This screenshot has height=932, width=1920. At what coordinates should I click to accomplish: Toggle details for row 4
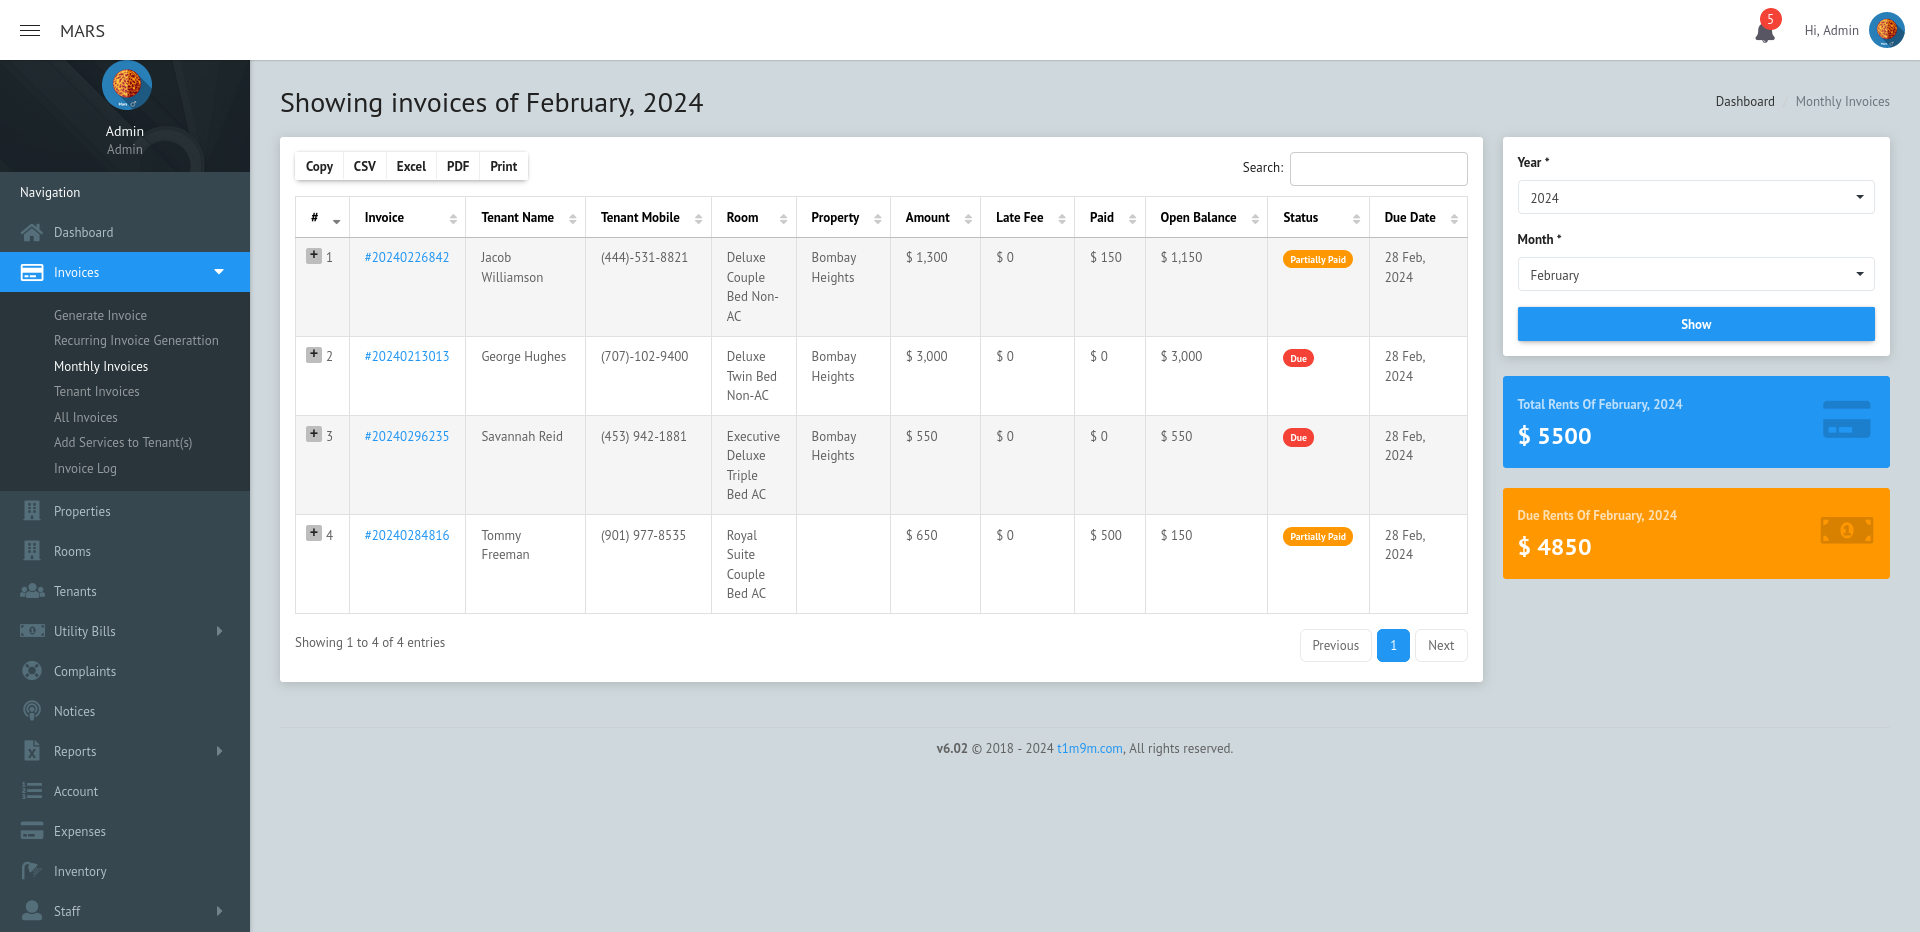(314, 533)
